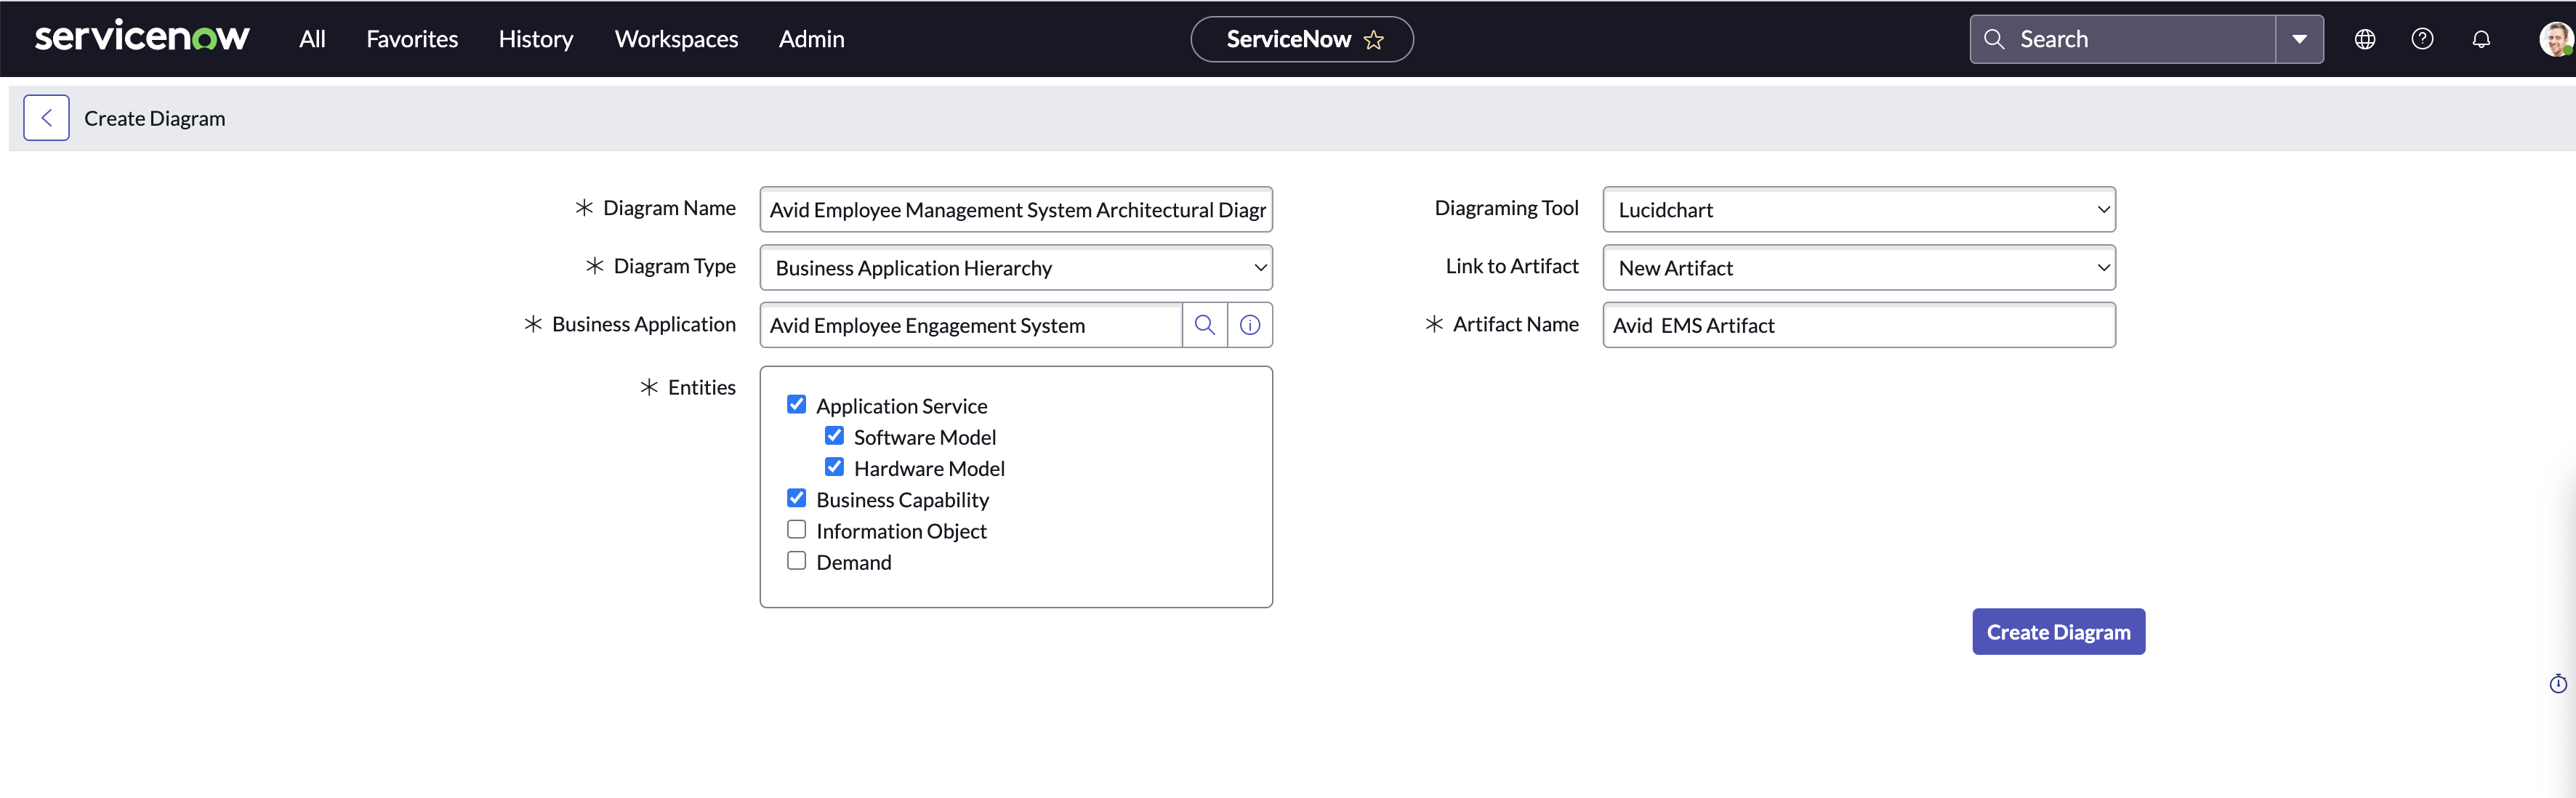Open the History menu
Screen dimensions: 2576x798
click(536, 39)
